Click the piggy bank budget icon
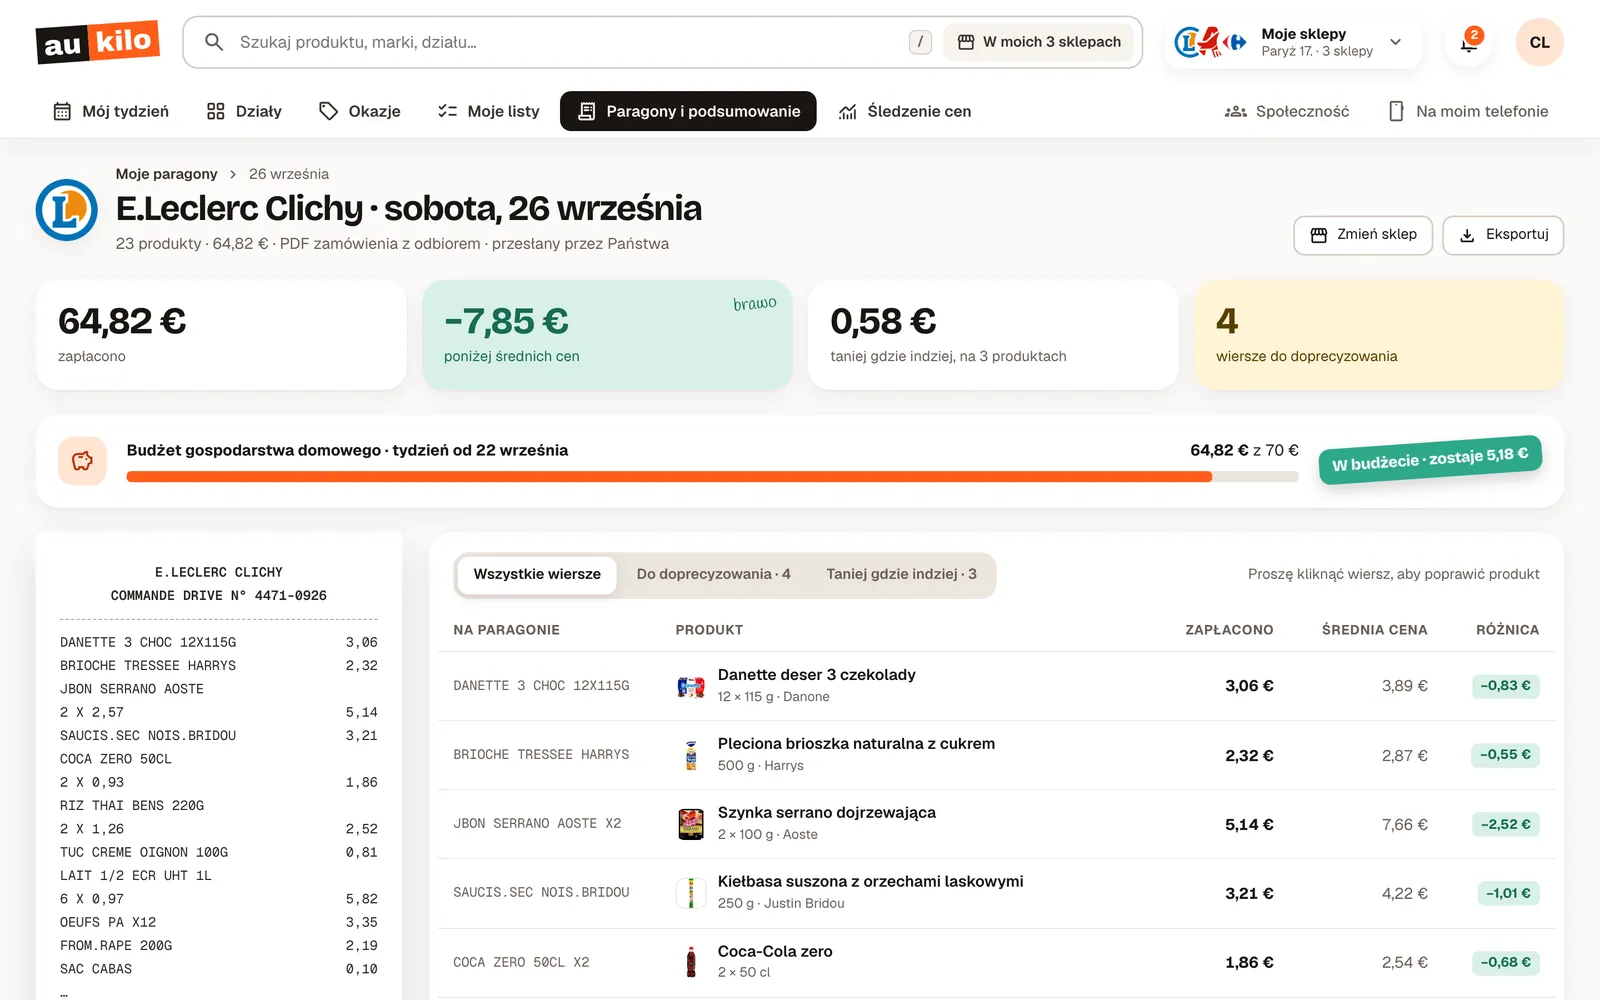Screen dimensions: 1600x1000 [82, 461]
